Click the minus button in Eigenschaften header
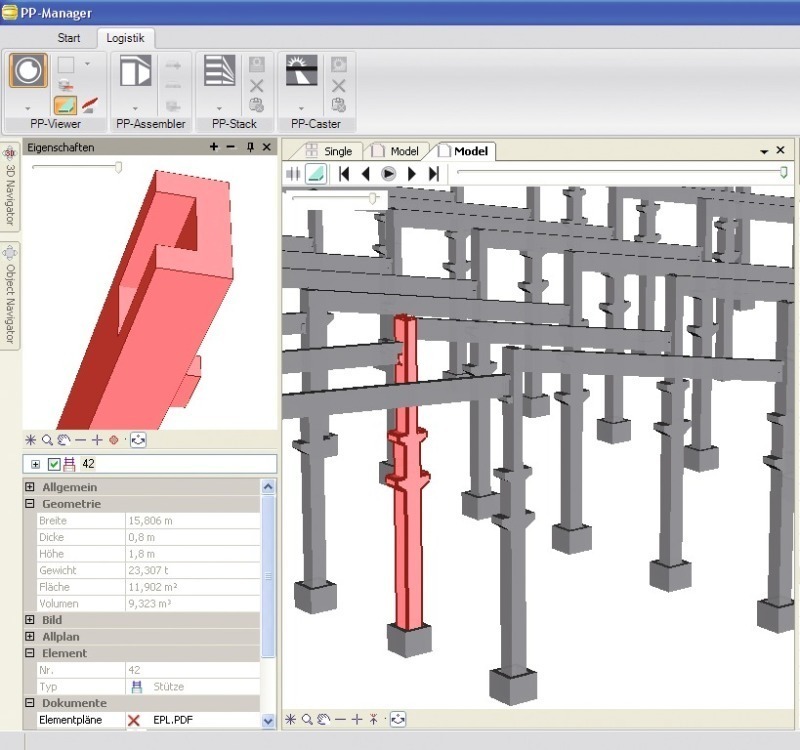 [231, 147]
